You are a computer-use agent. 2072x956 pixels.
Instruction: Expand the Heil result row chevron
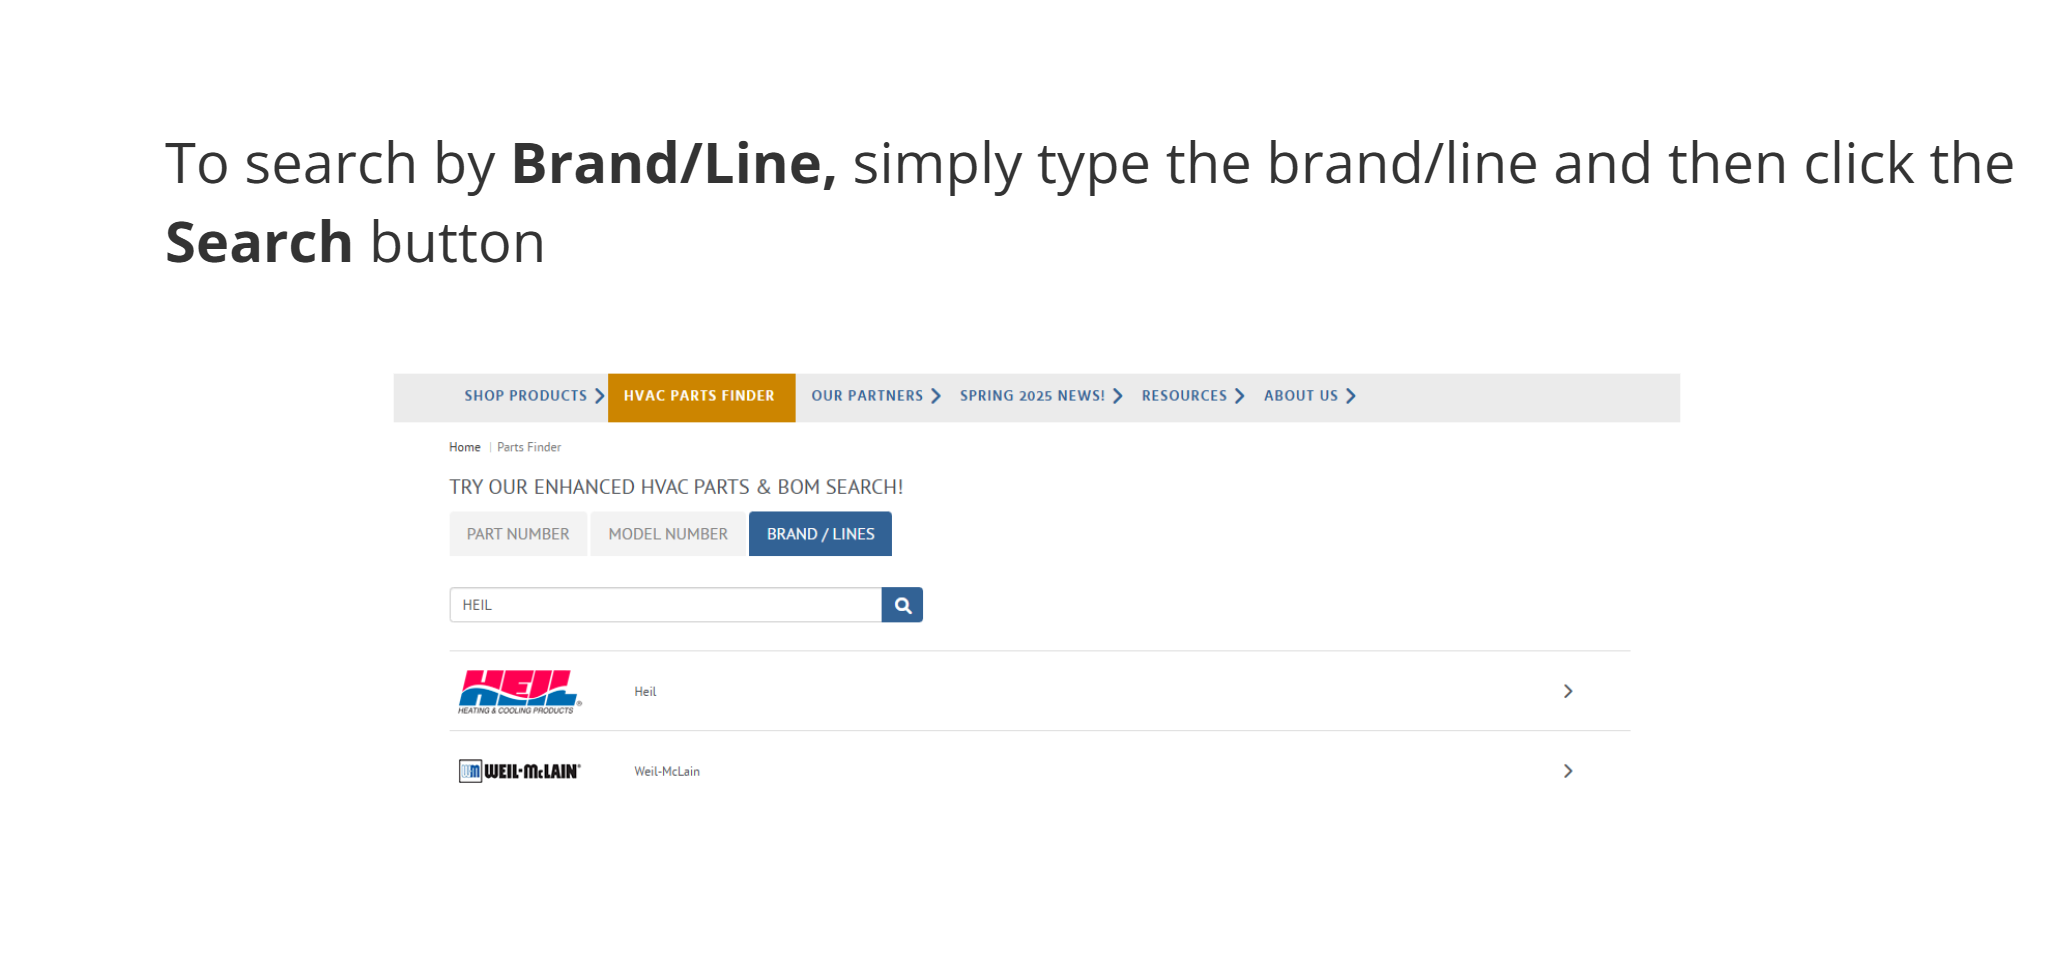1567,691
